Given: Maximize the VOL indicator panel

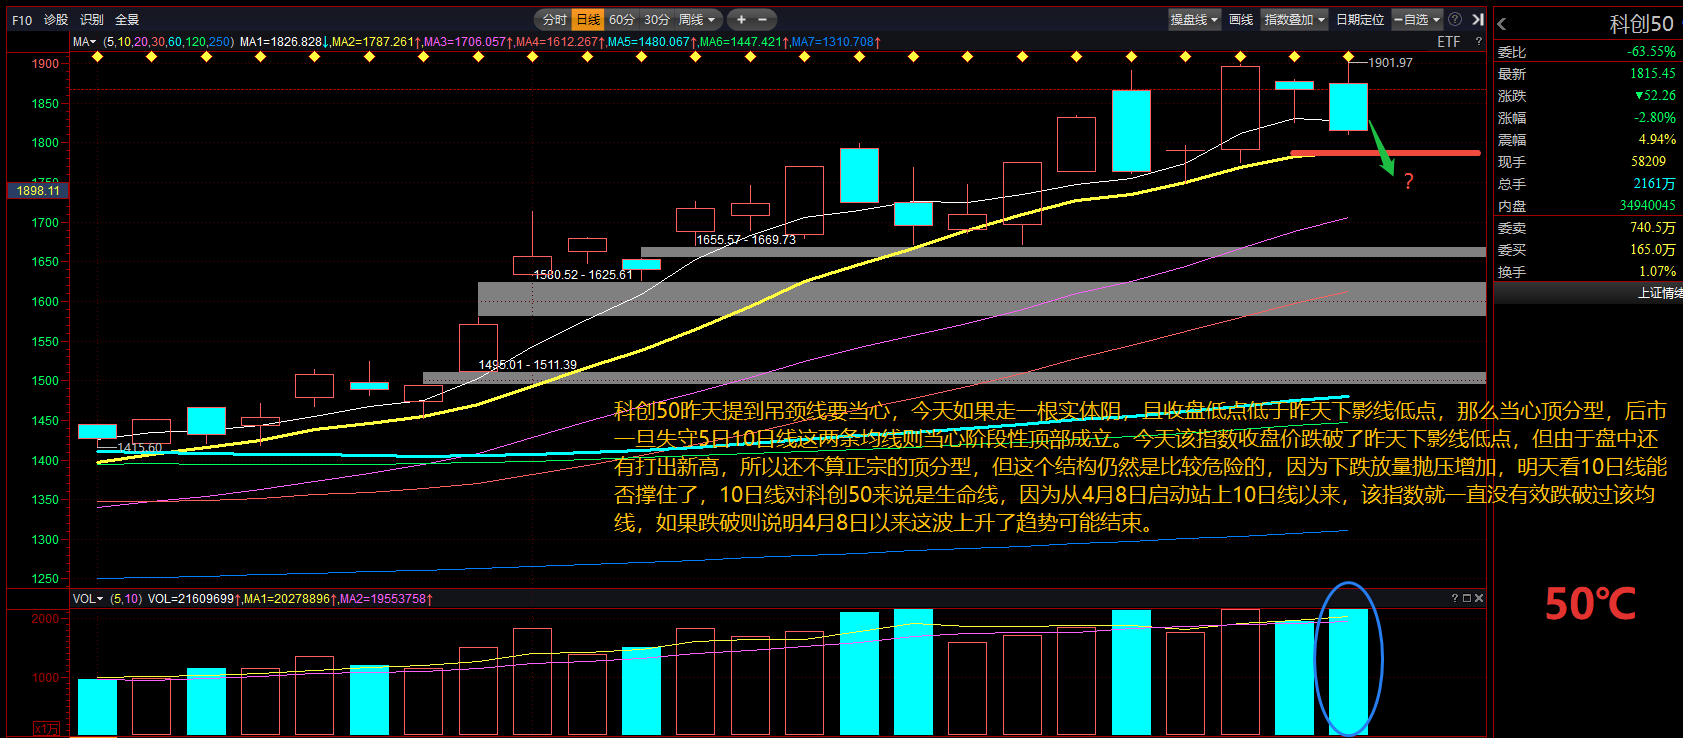Looking at the screenshot, I should click(x=1467, y=598).
